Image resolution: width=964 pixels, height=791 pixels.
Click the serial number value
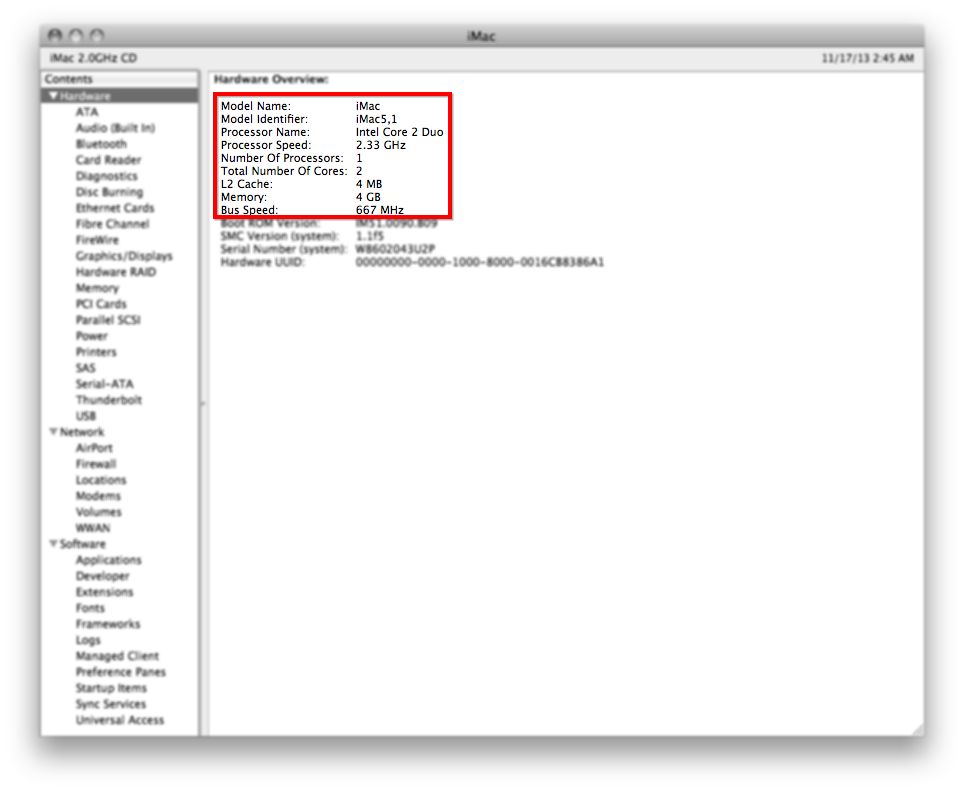tap(395, 248)
